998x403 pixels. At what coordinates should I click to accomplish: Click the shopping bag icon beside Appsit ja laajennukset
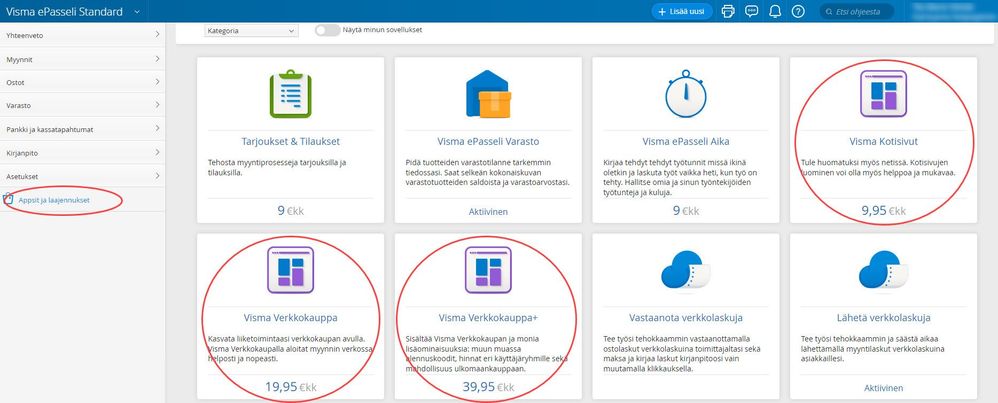pos(8,199)
